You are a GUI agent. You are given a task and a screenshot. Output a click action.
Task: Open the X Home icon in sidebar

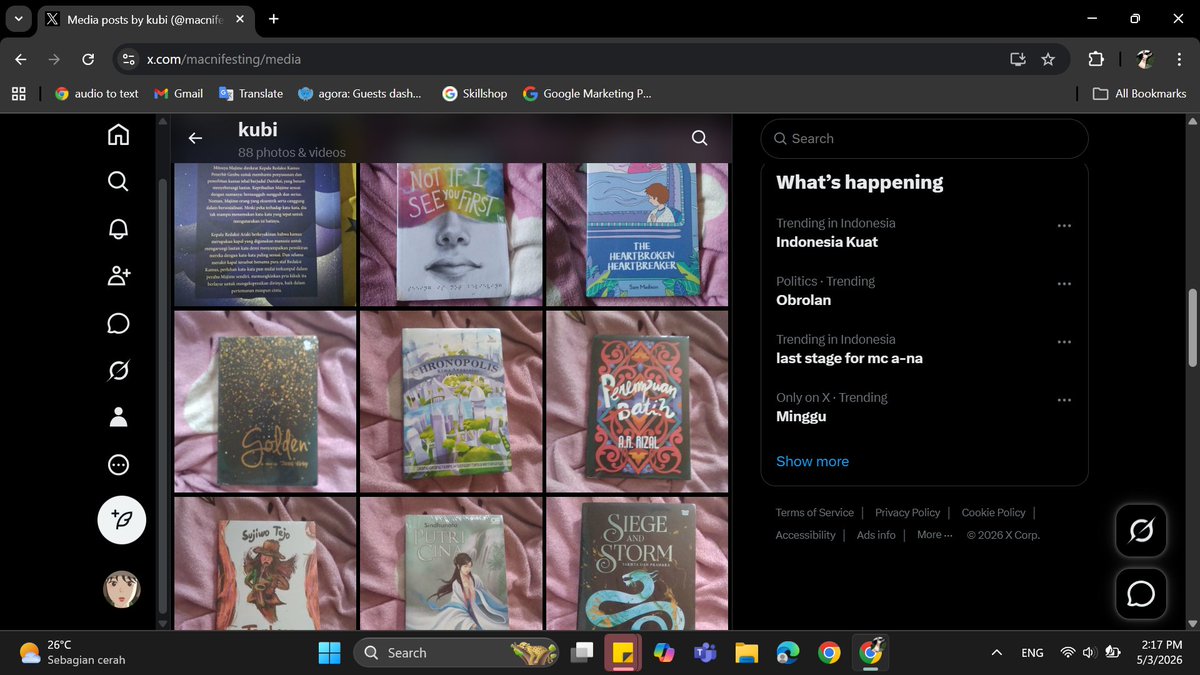[x=118, y=134]
